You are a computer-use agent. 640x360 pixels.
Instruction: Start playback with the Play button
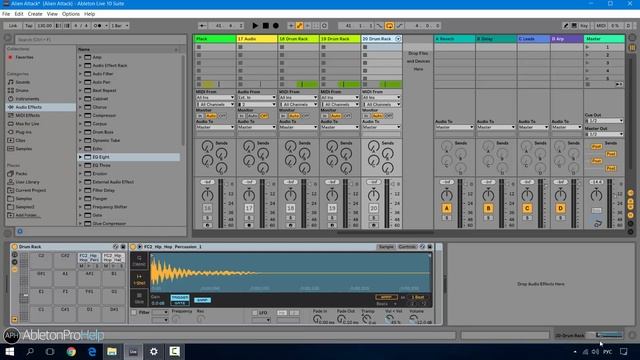pyautogui.click(x=255, y=25)
